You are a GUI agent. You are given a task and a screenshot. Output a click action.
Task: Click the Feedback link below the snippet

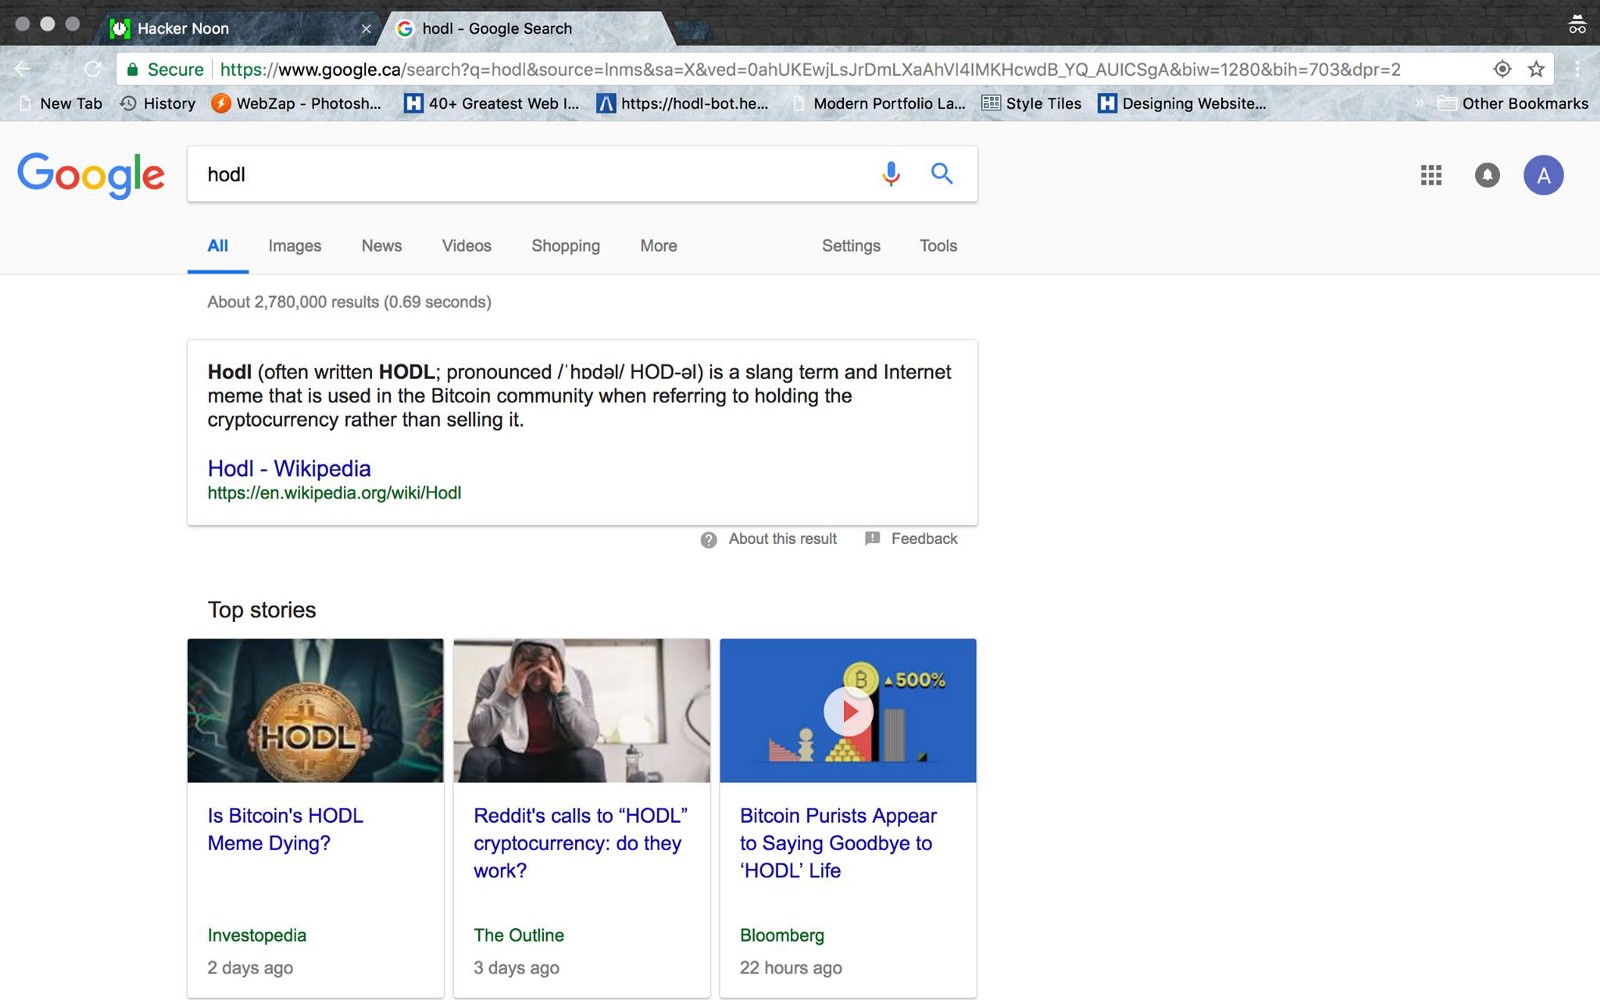[923, 539]
